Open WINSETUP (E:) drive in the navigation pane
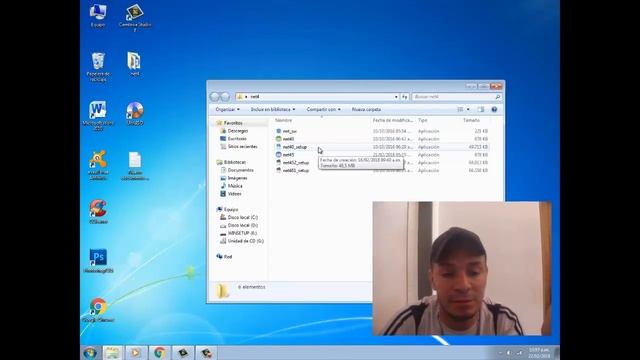 242,233
